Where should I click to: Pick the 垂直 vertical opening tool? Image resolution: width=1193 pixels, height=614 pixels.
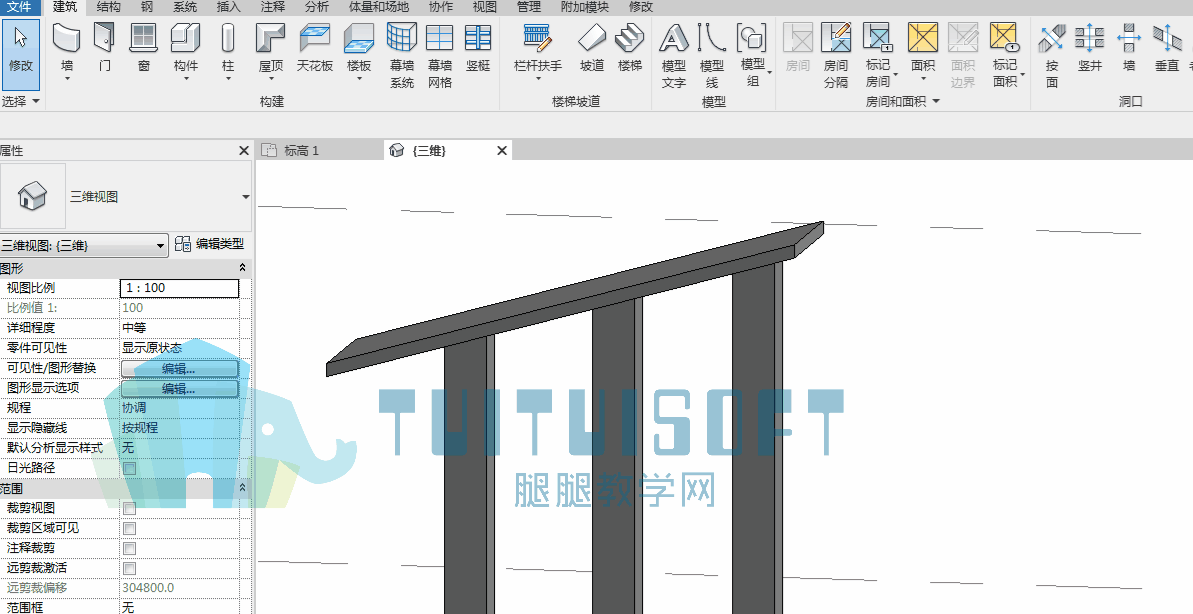(x=1166, y=47)
